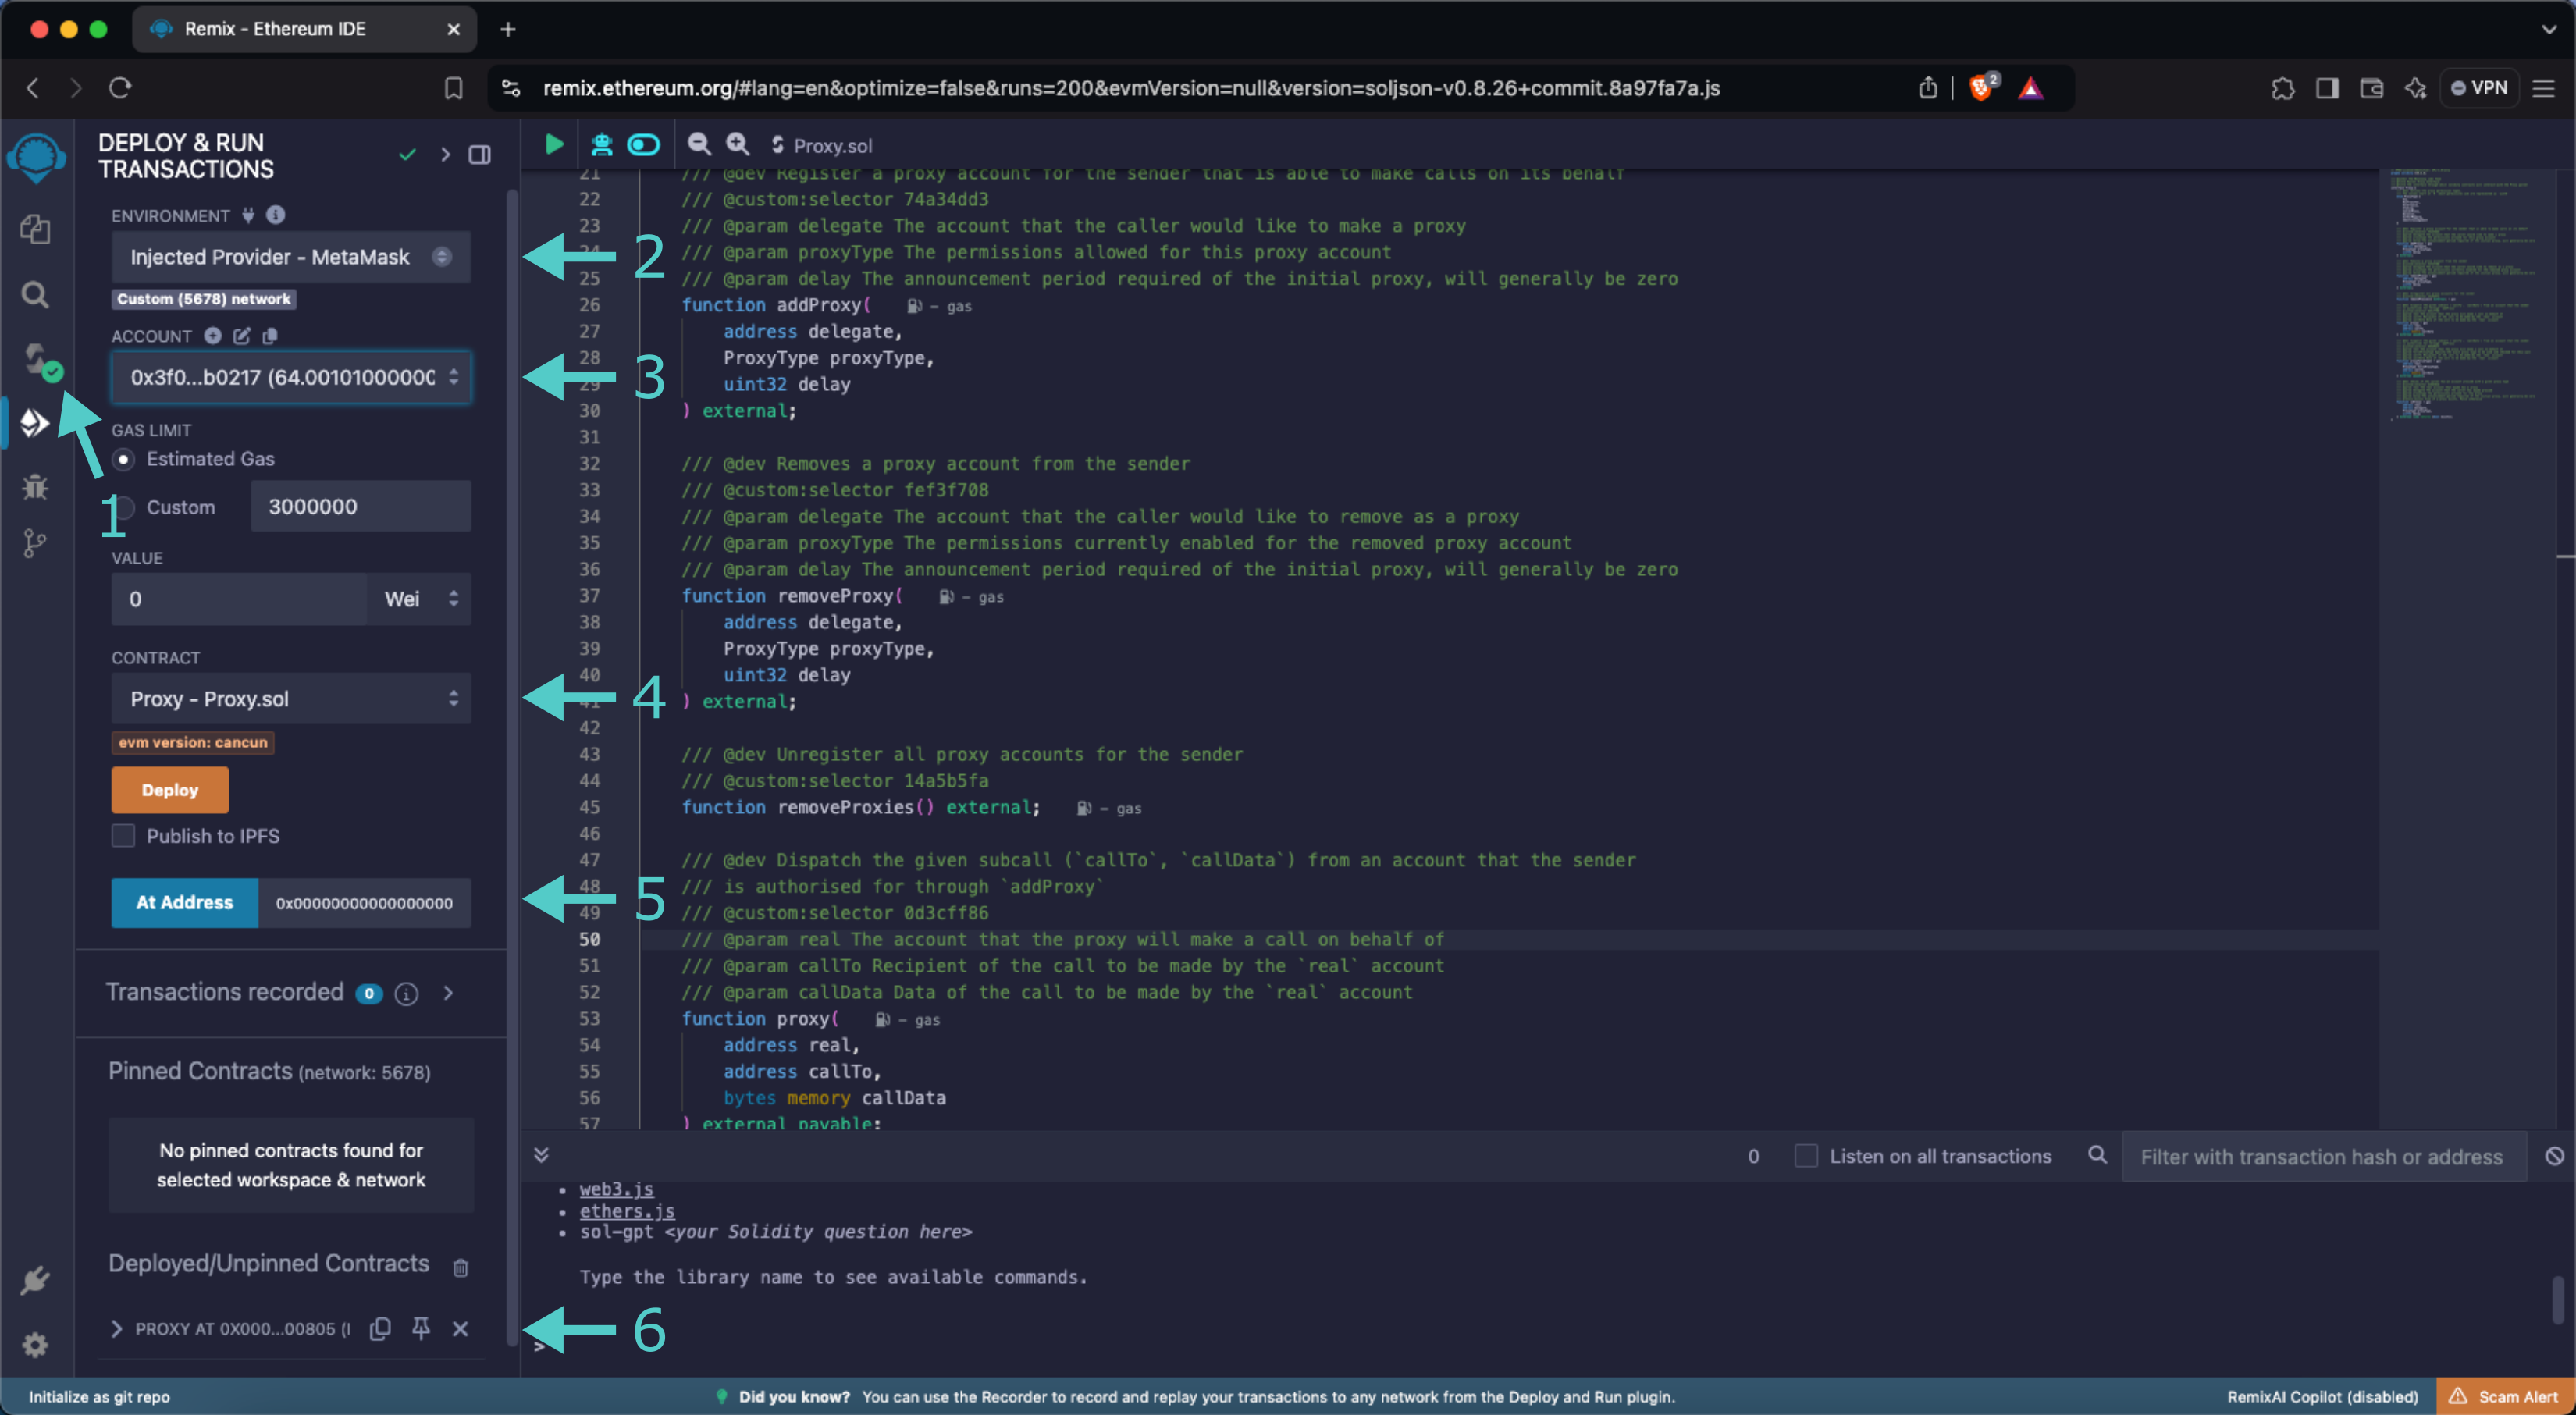Click the Value amount input field
This screenshot has height=1415, width=2576.
239,599
